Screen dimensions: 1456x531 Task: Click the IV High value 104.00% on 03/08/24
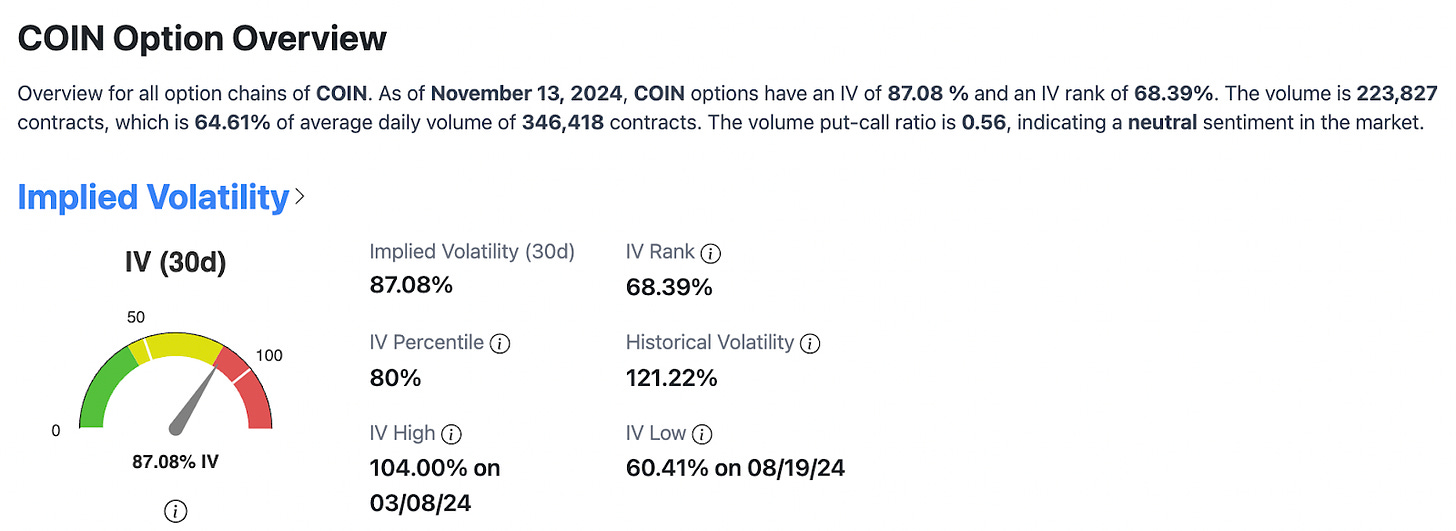[435, 482]
